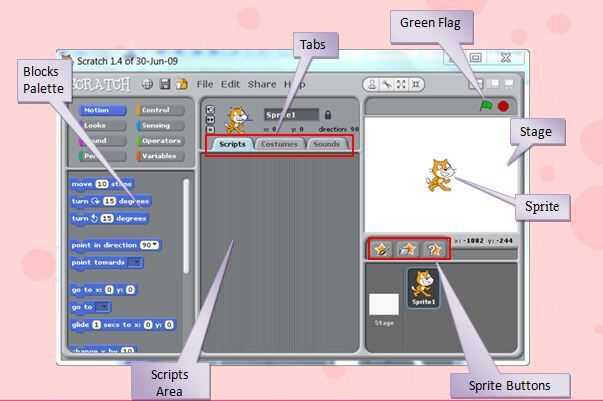This screenshot has height=401, width=603.
Task: Click the green flag to start scripts
Action: 486,106
